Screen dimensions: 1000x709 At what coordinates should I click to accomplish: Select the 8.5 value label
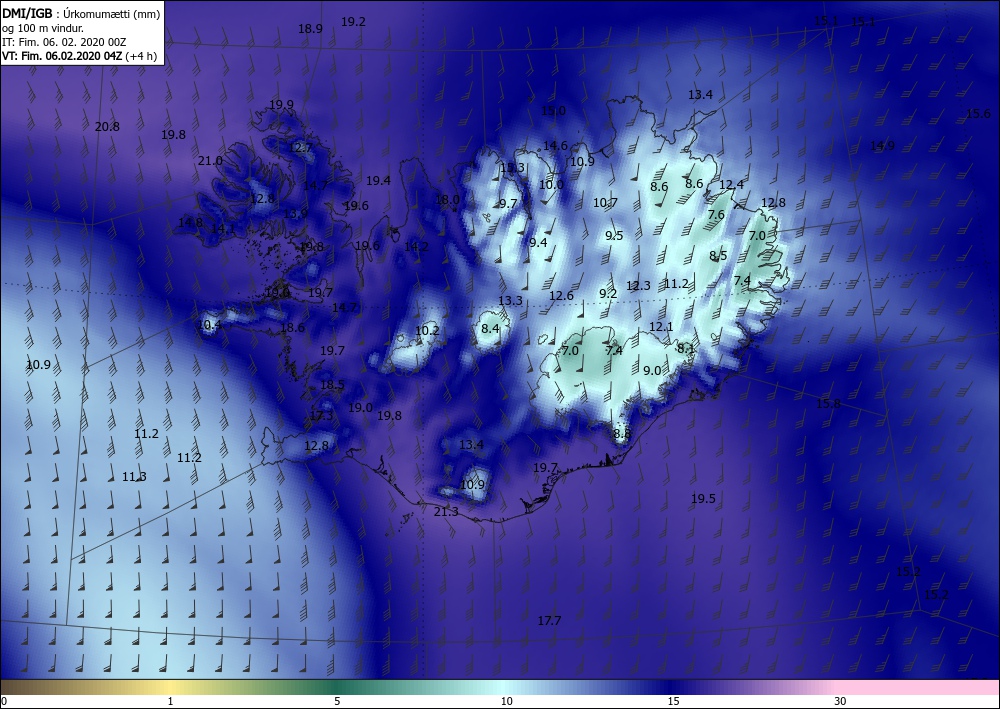(x=718, y=256)
